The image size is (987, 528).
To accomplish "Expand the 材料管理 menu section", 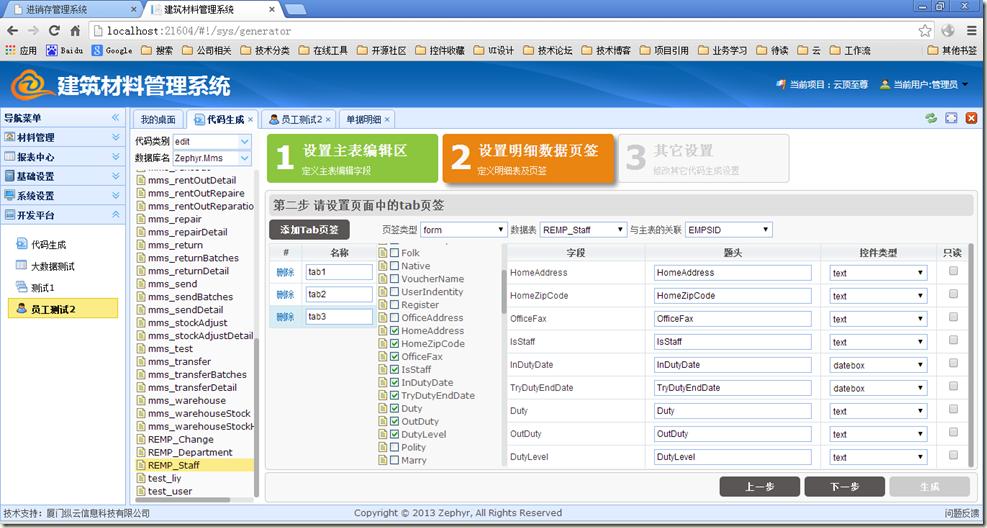I will coord(60,137).
